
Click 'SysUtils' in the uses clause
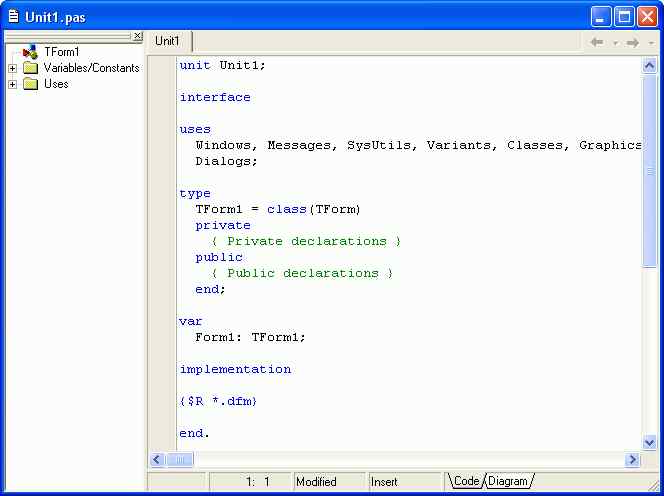click(379, 145)
